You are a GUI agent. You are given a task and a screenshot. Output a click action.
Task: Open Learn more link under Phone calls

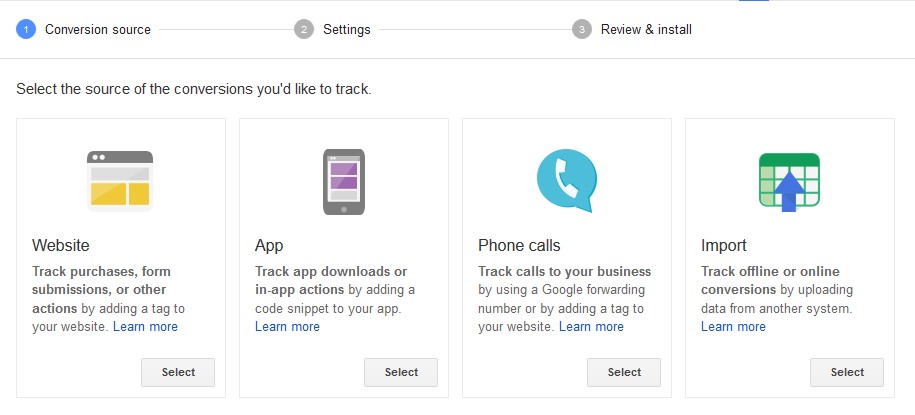tap(591, 326)
